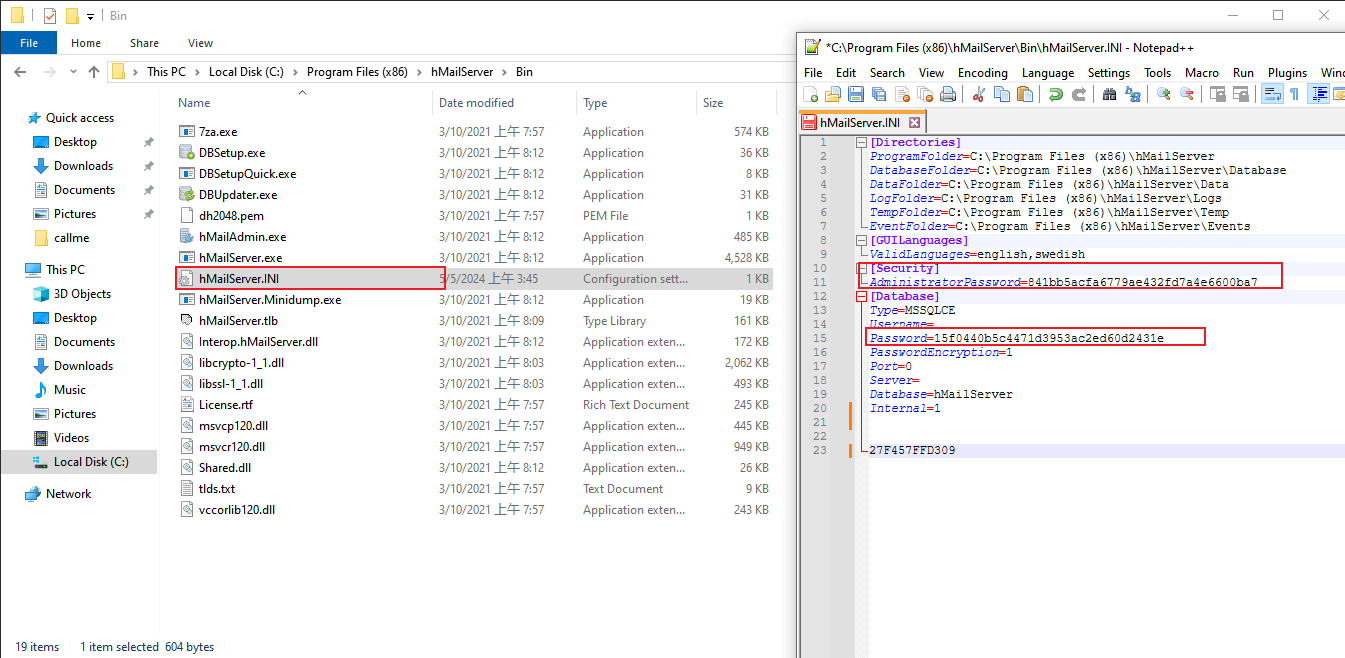Click the Zoom In magnifier icon

point(1164,94)
